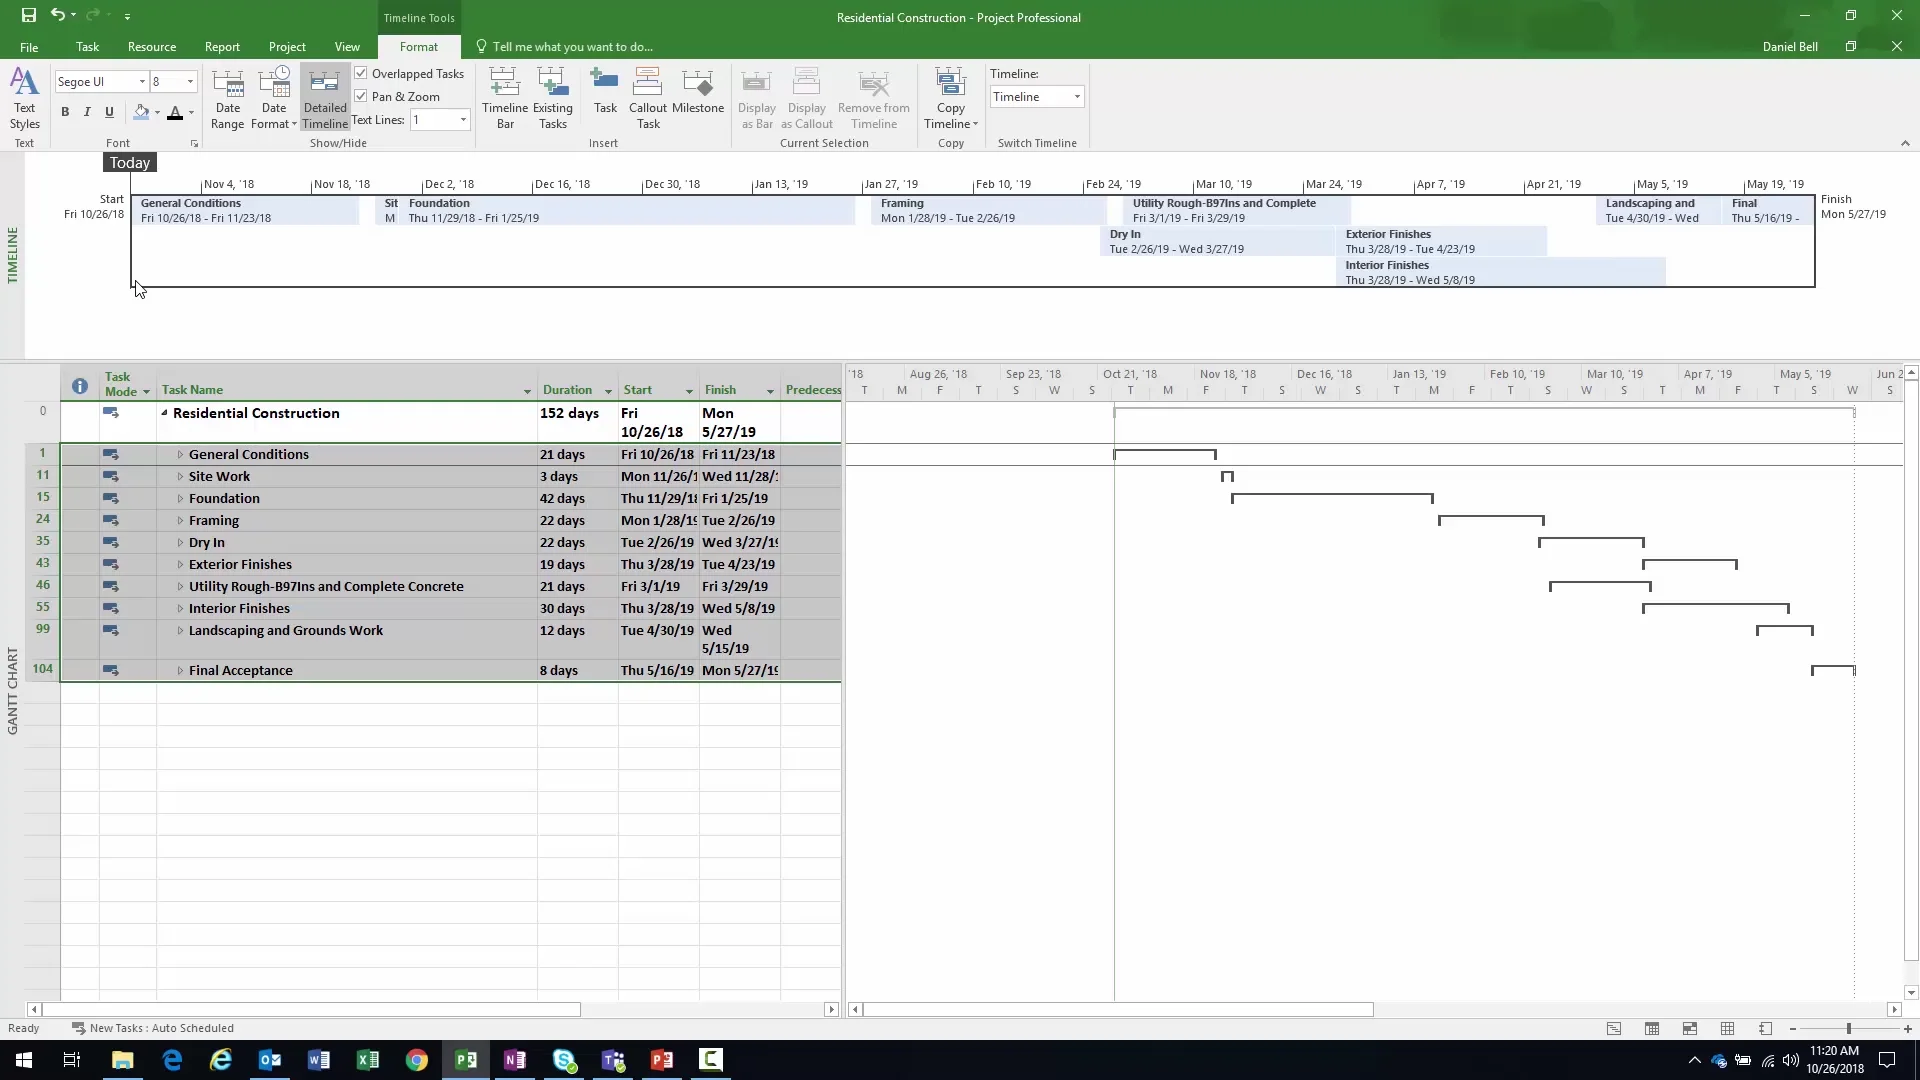This screenshot has width=1920, height=1080.
Task: Click the background color fill button
Action: point(142,112)
